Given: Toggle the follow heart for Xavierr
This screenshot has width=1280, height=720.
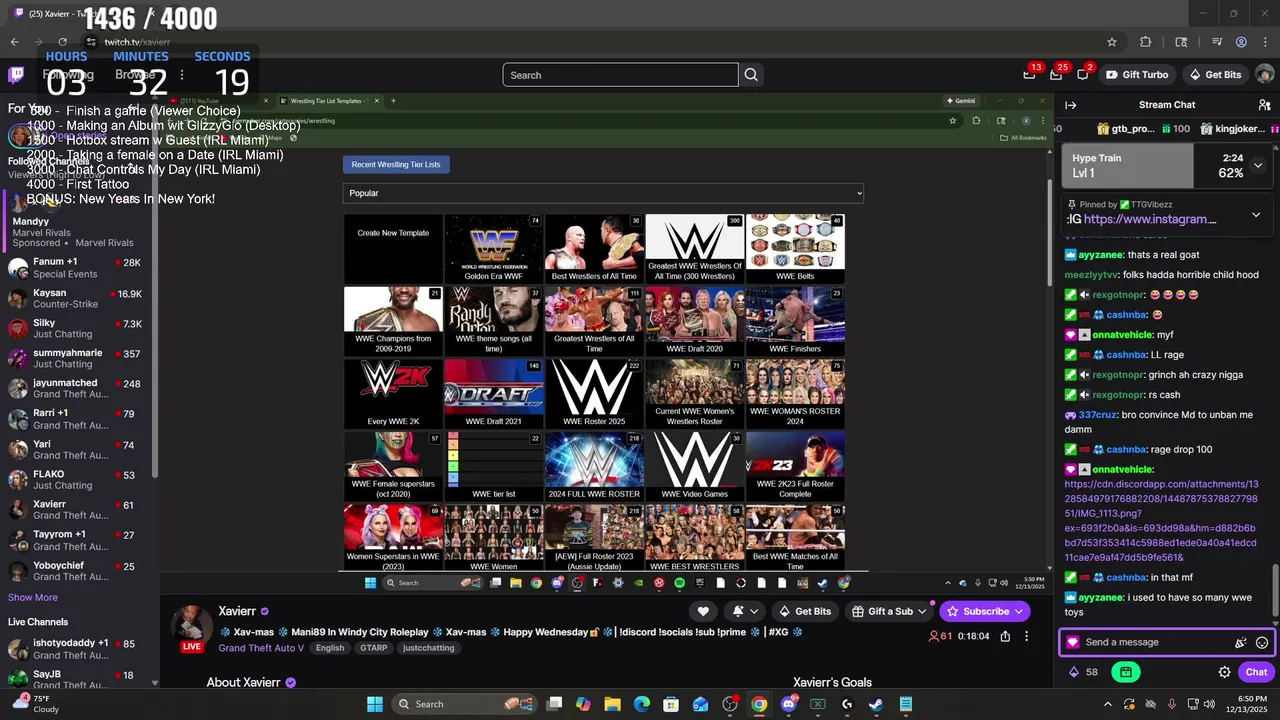Looking at the screenshot, I should point(703,611).
